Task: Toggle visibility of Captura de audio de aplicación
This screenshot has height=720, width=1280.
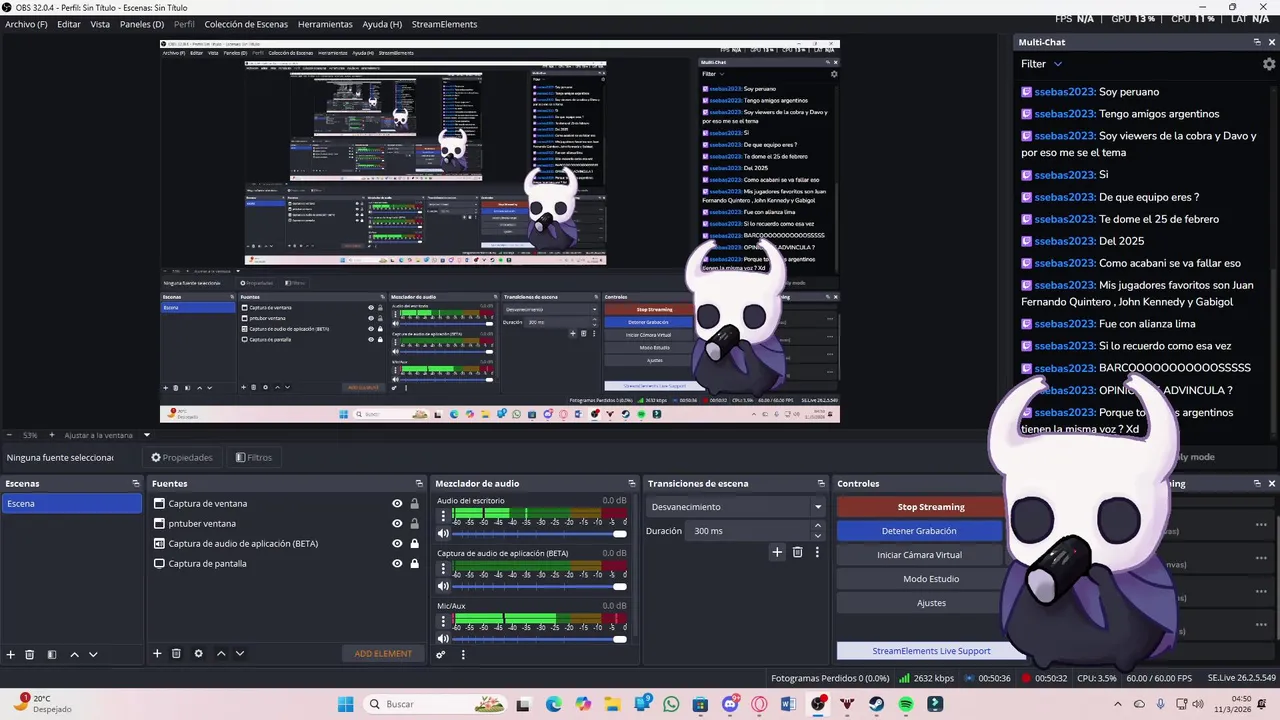Action: point(397,544)
